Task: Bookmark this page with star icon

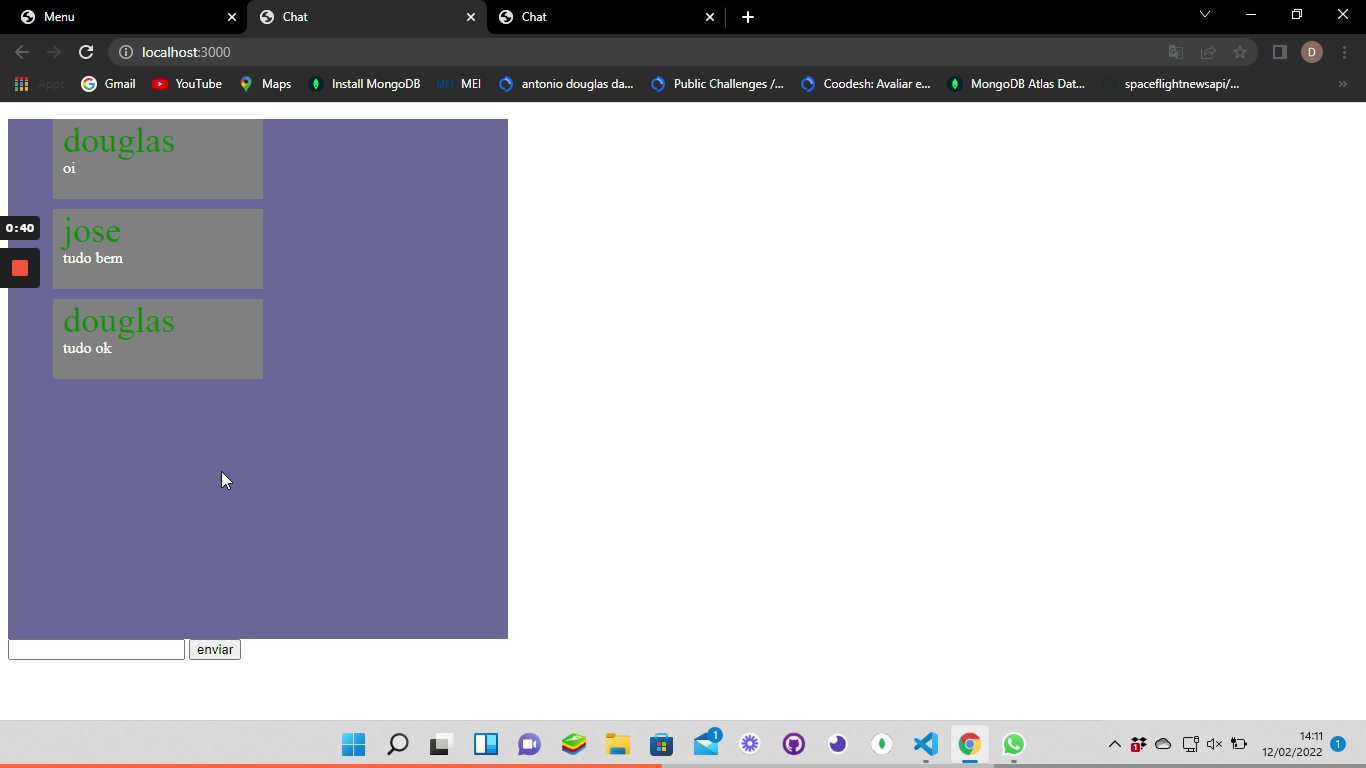Action: (1240, 52)
